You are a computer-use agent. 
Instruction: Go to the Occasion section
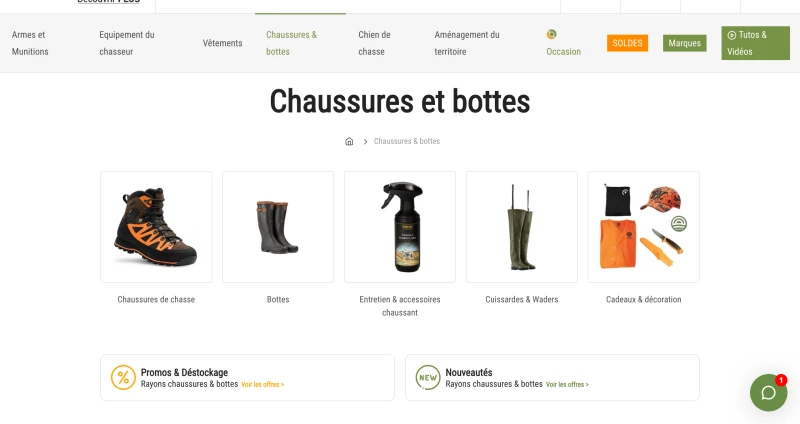tap(563, 52)
